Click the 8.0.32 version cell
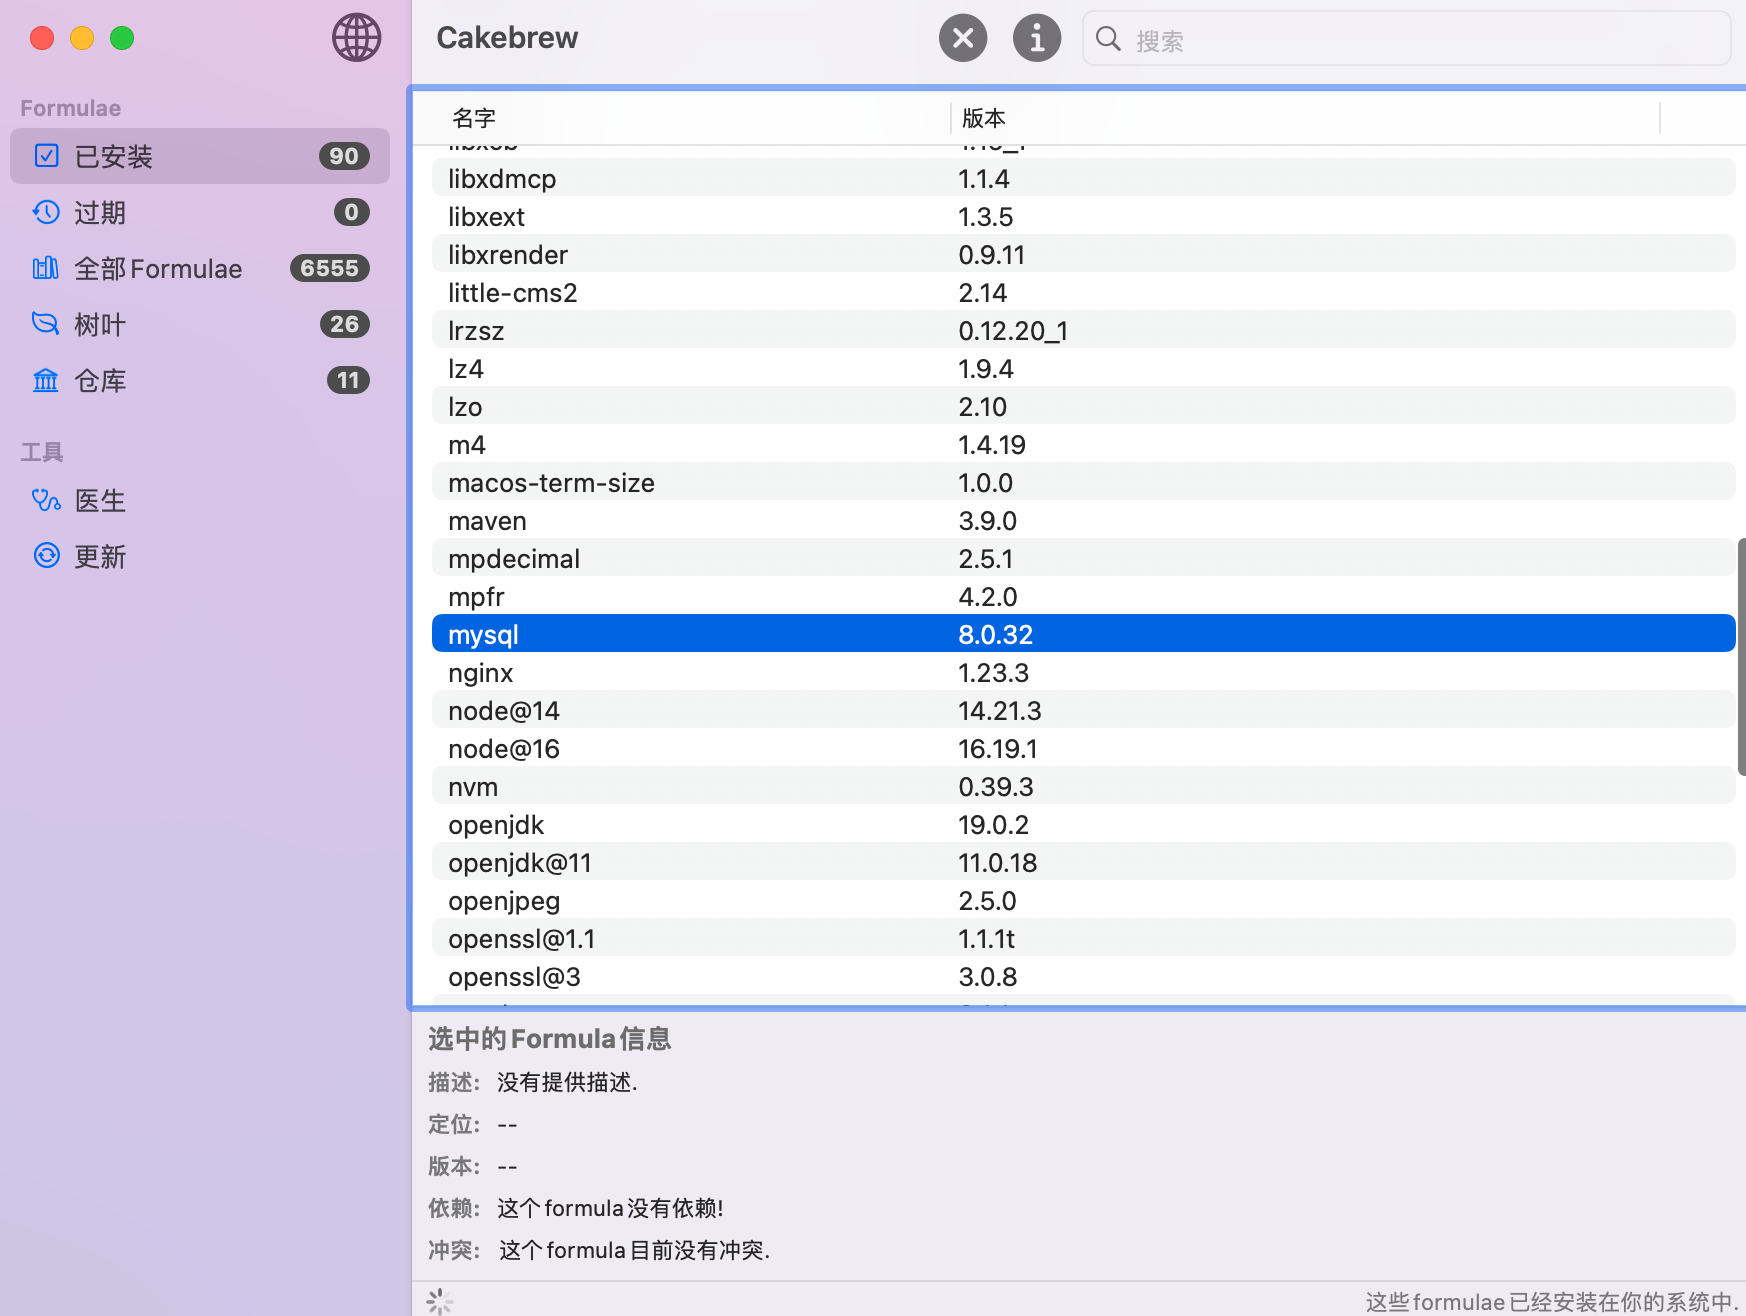 (x=995, y=635)
